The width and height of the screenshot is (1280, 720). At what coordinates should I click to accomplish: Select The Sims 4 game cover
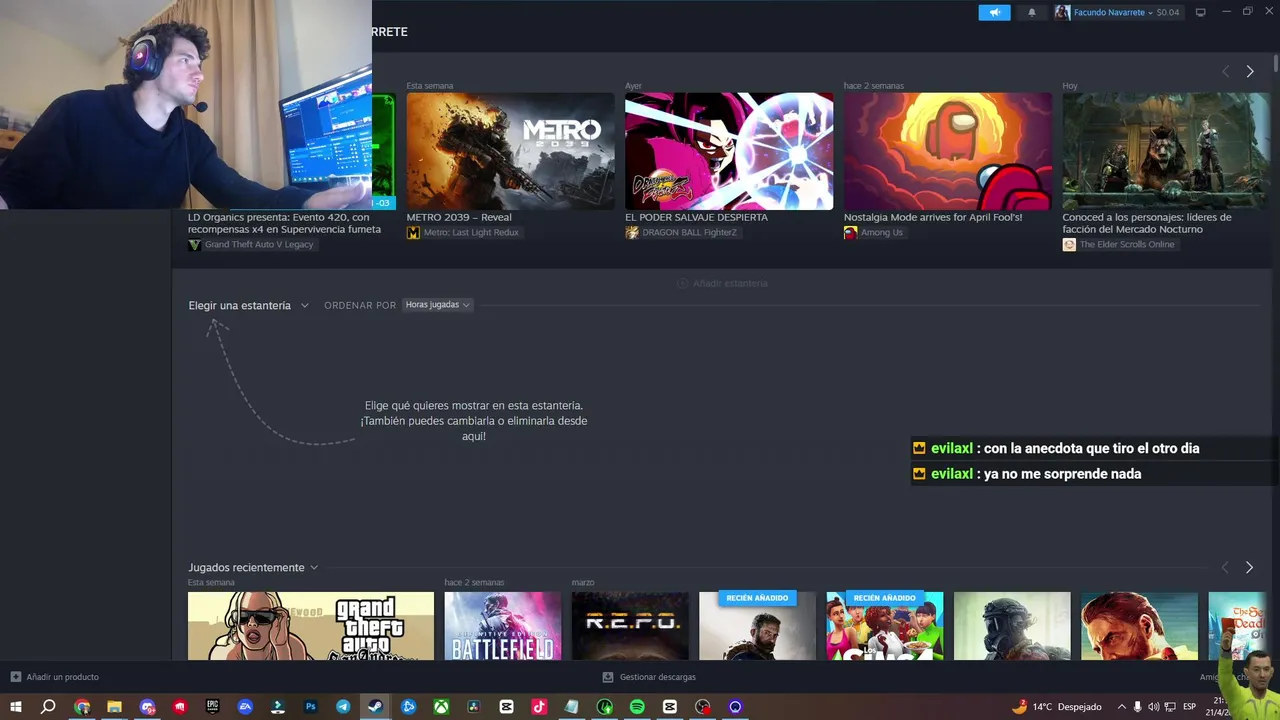[884, 626]
